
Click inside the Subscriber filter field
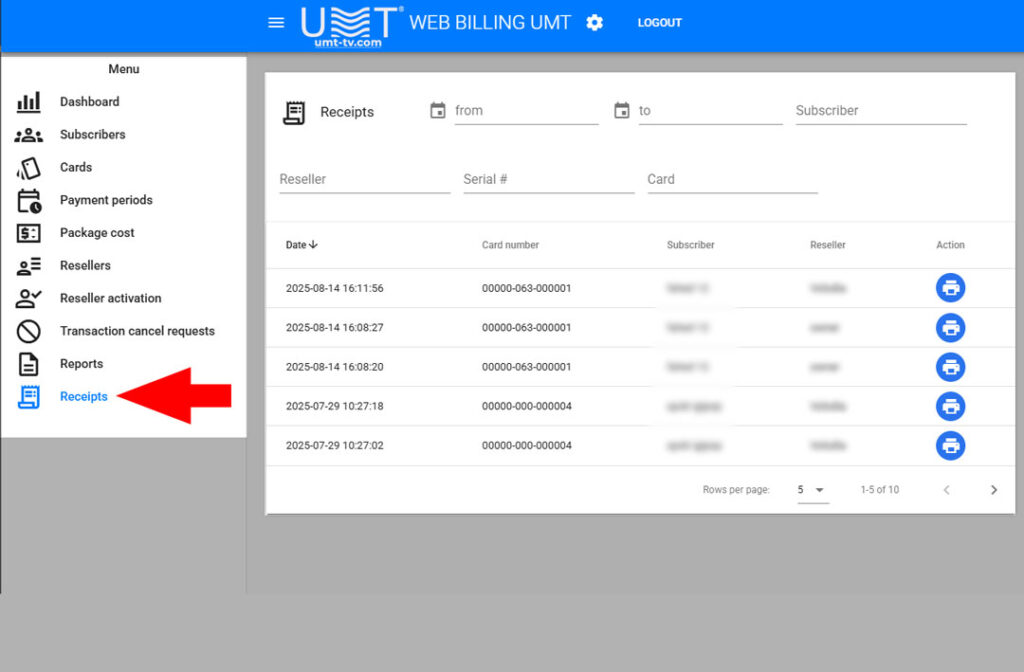(880, 111)
